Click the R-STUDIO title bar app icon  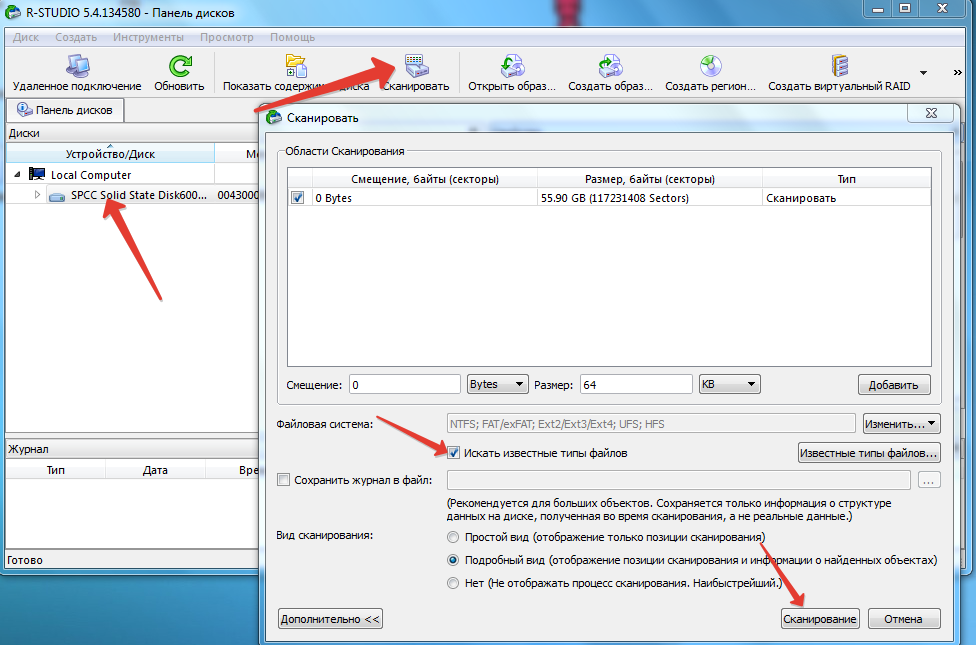(12, 12)
